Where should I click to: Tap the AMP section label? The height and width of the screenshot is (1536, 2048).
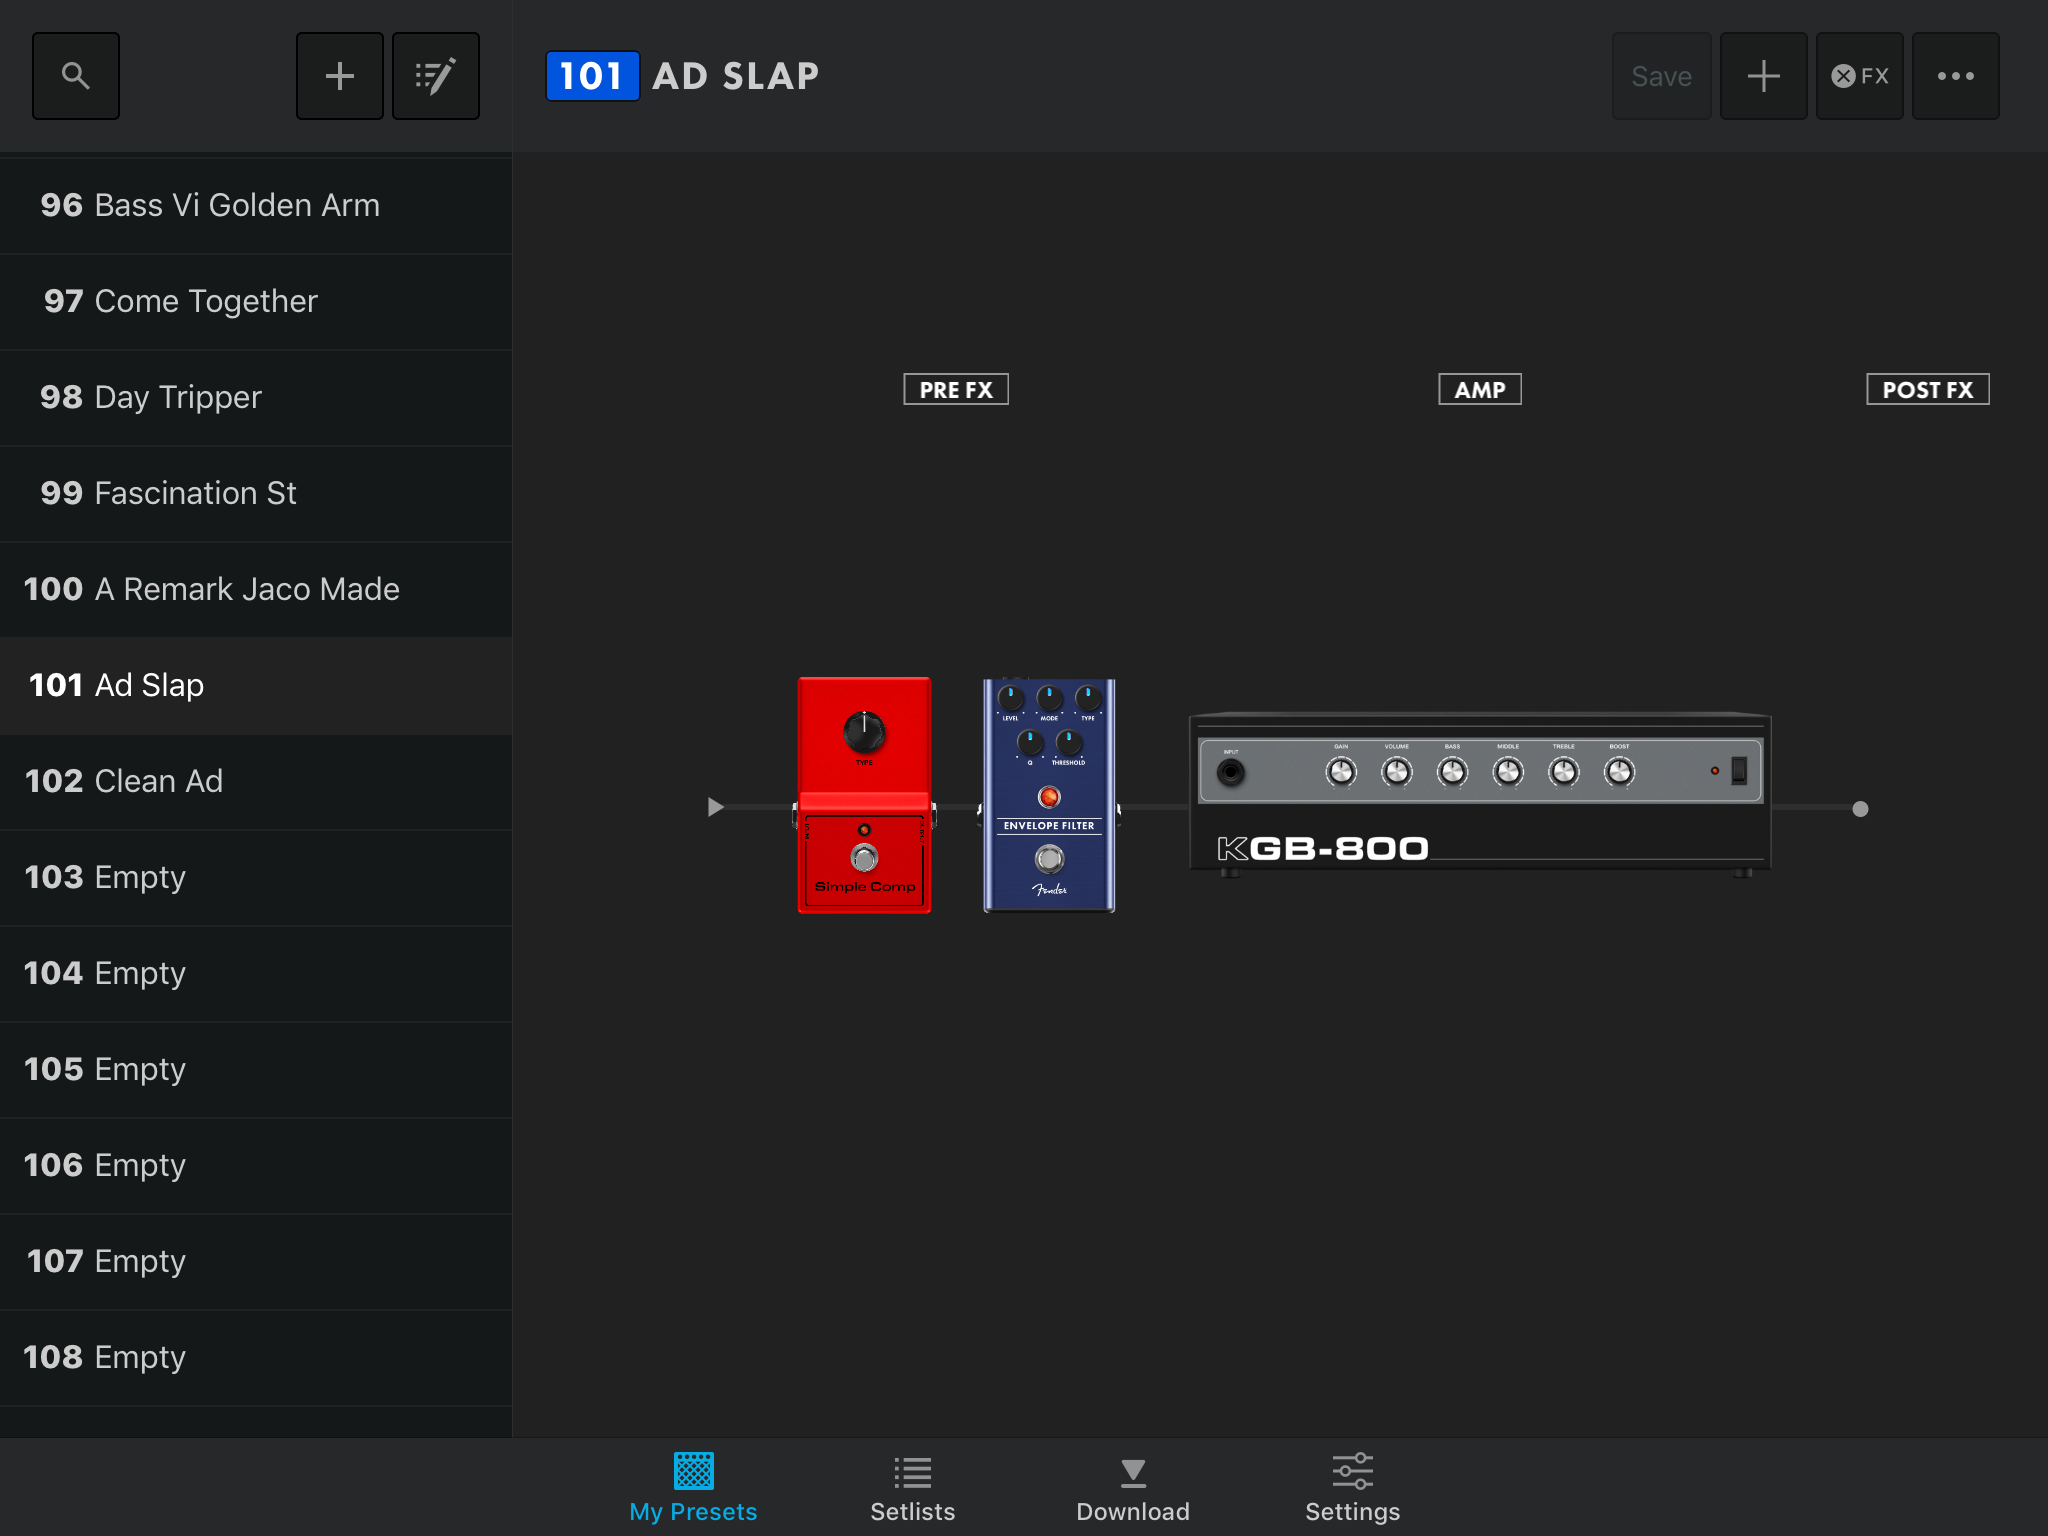tap(1480, 389)
